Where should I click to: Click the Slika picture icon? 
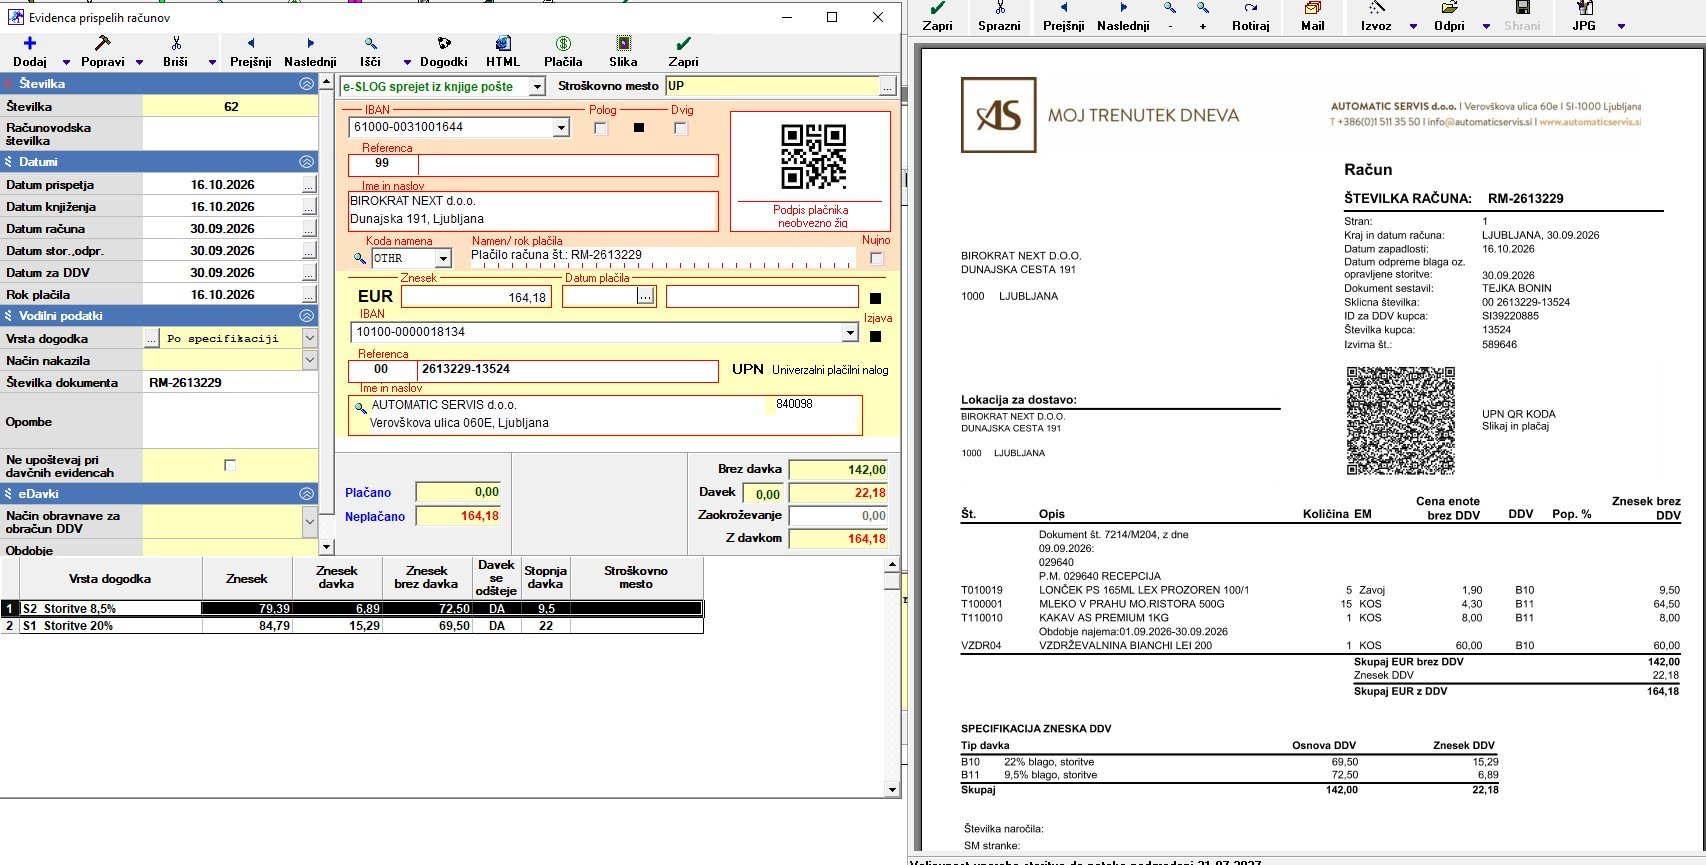(x=623, y=43)
